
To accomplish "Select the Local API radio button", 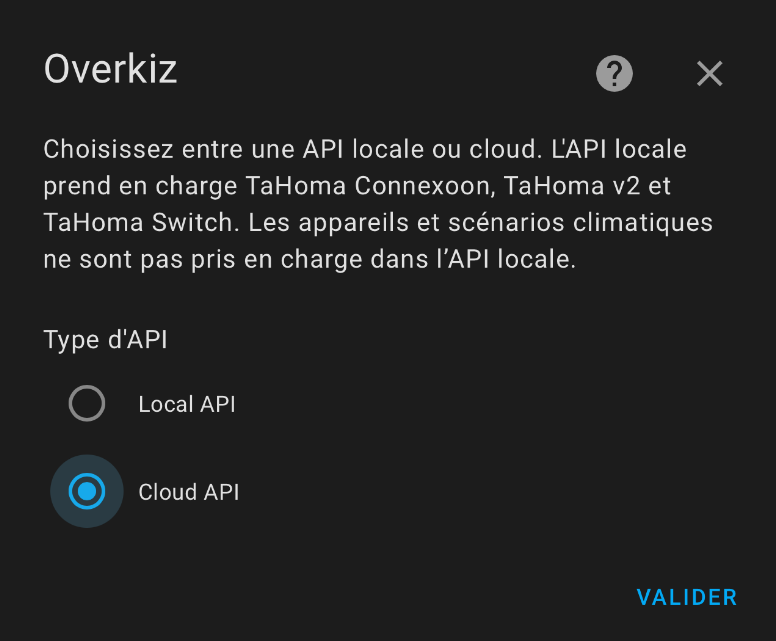I will pos(87,403).
